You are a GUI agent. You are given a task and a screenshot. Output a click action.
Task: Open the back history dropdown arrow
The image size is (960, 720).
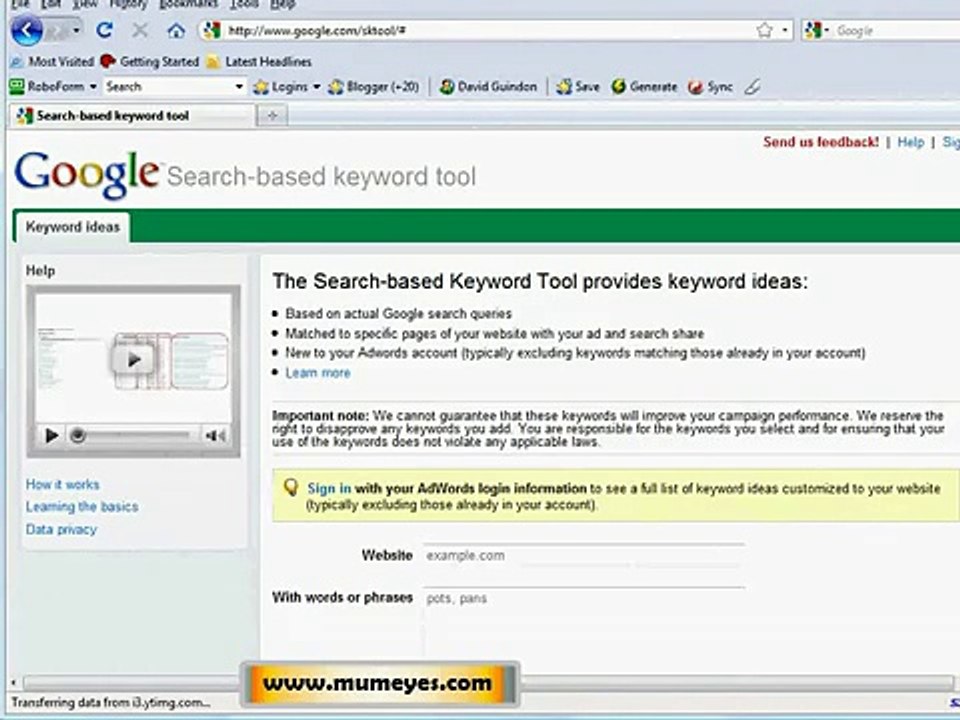76,30
